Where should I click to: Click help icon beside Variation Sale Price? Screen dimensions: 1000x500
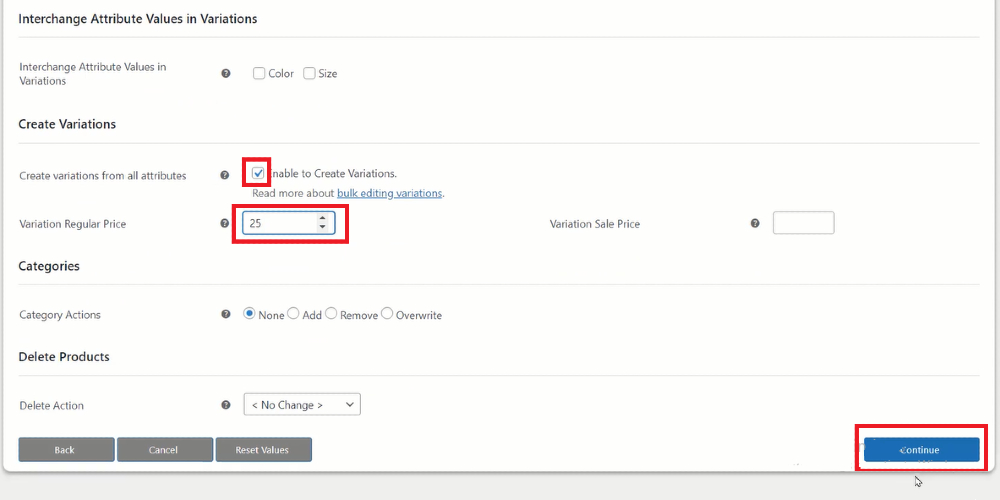click(x=755, y=223)
